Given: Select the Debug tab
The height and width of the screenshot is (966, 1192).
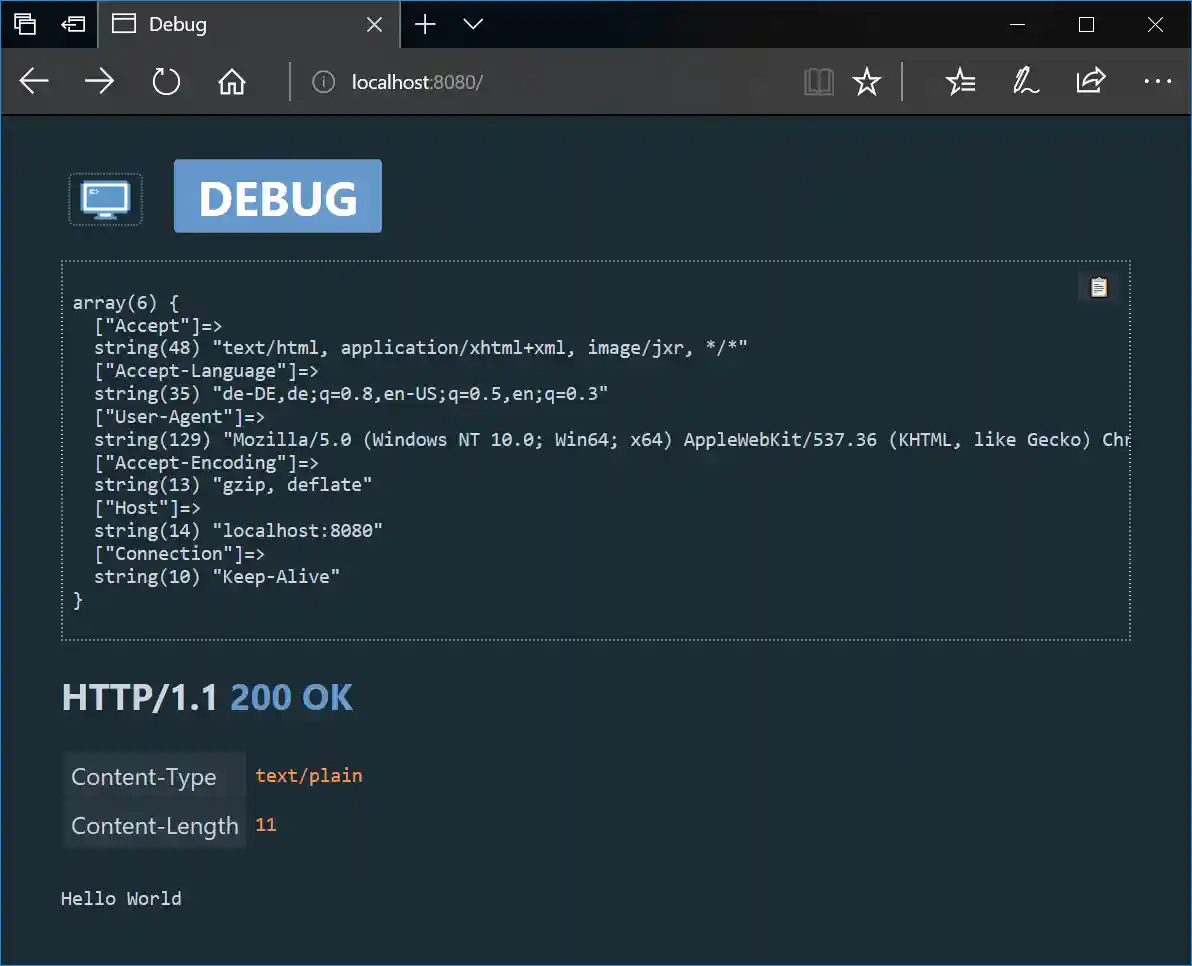Looking at the screenshot, I should (249, 24).
